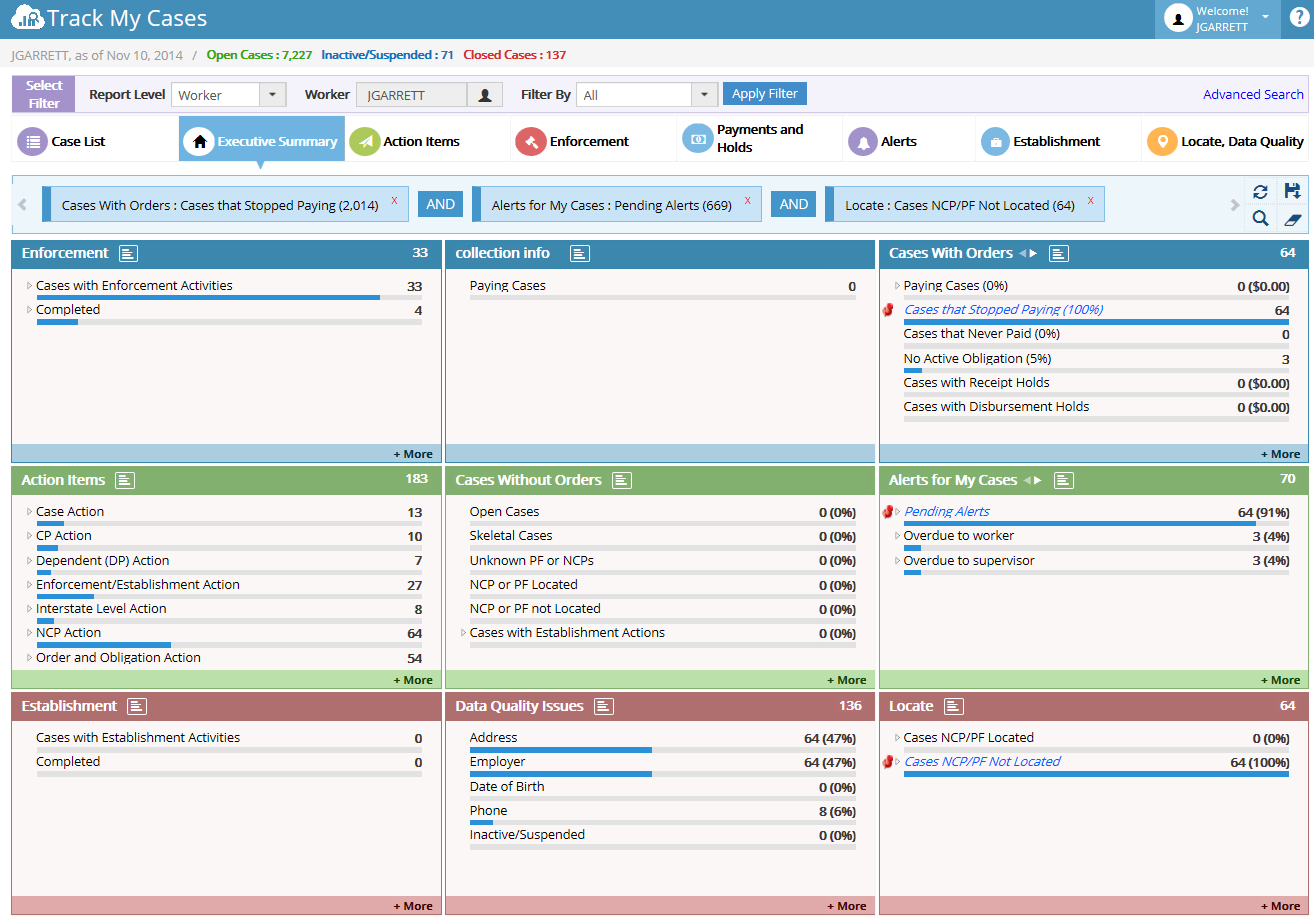This screenshot has width=1316, height=919.
Task: Click the pin beside Pending Alerts
Action: [887, 512]
